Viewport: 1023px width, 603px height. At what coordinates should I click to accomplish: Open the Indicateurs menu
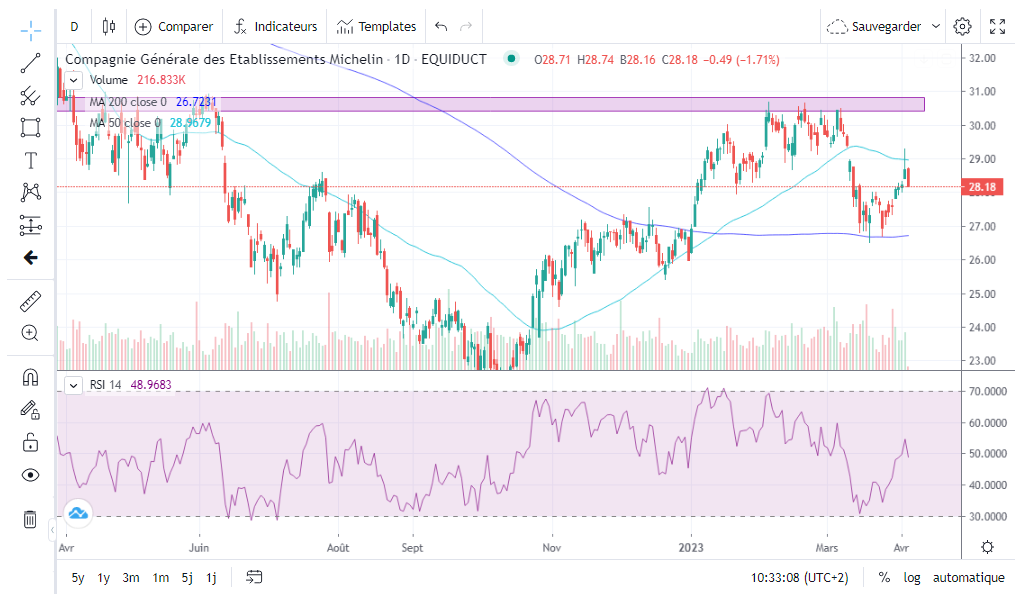click(x=275, y=26)
